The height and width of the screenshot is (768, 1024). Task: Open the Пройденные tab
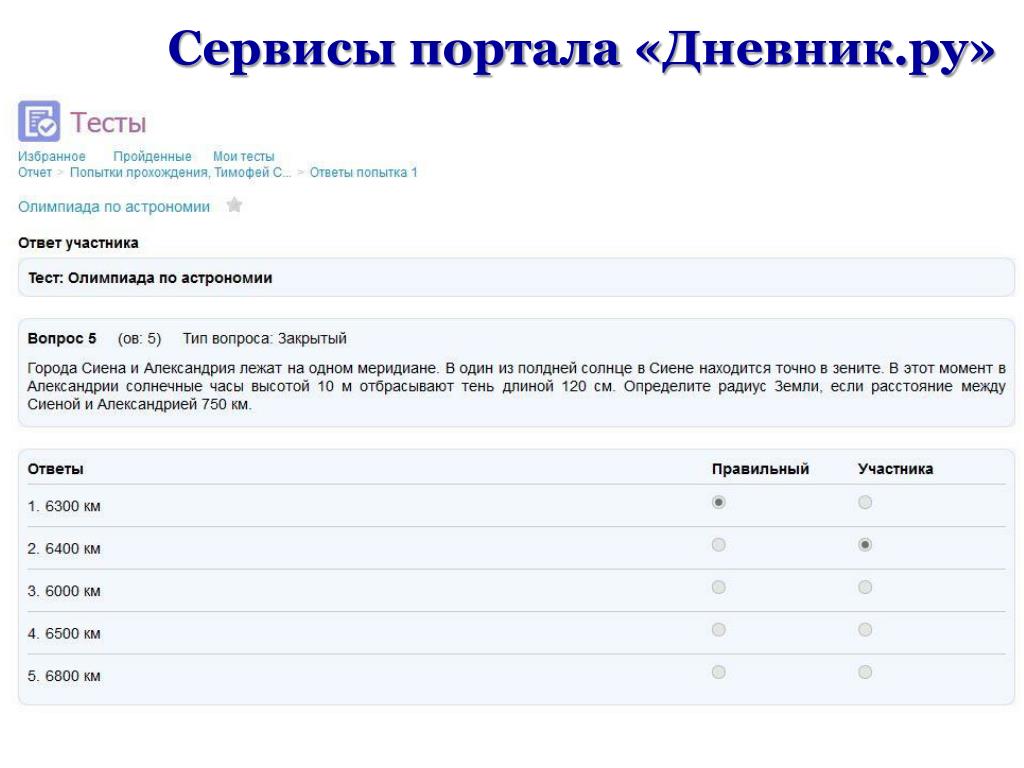[x=152, y=157]
